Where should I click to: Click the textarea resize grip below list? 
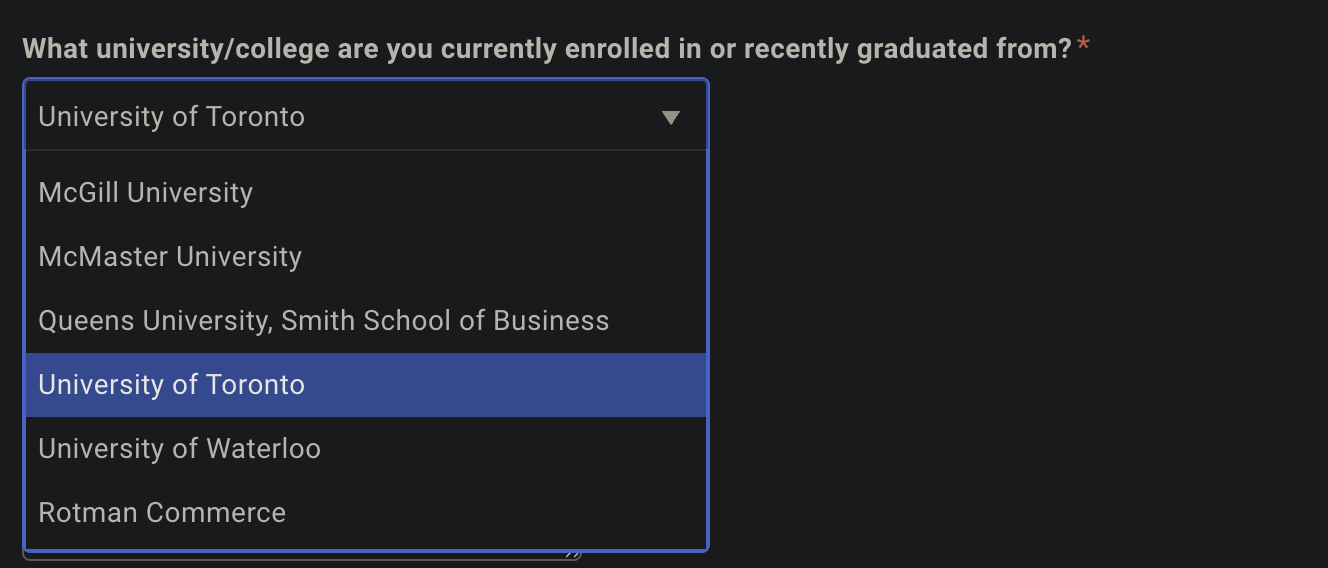573,554
